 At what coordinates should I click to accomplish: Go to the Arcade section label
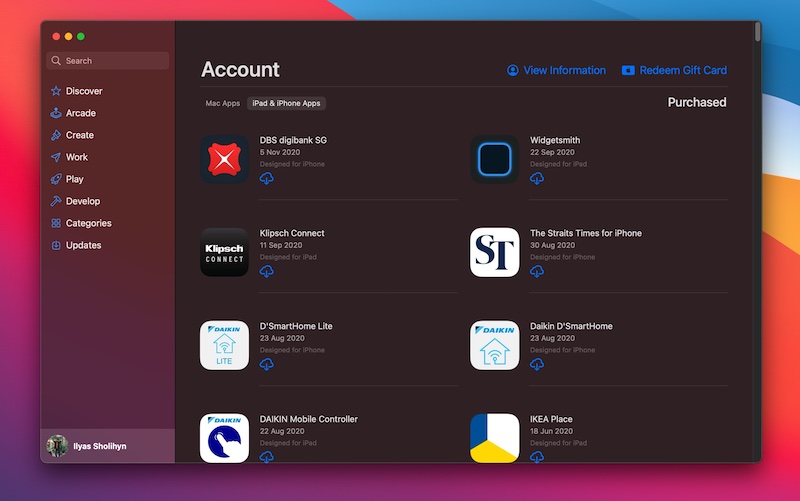[81, 113]
